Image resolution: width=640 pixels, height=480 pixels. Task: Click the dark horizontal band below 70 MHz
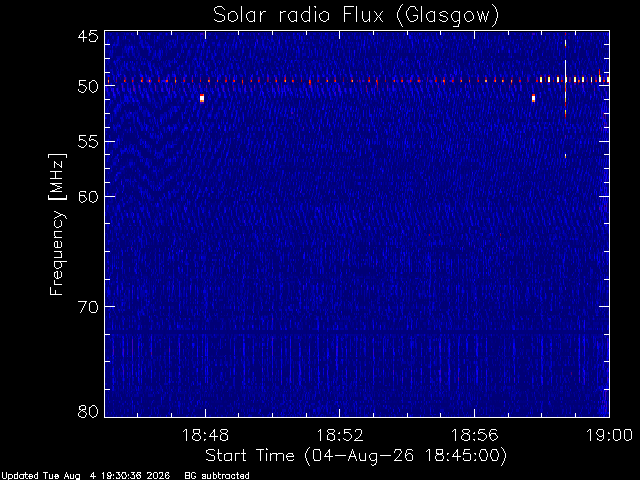pyautogui.click(x=357, y=334)
